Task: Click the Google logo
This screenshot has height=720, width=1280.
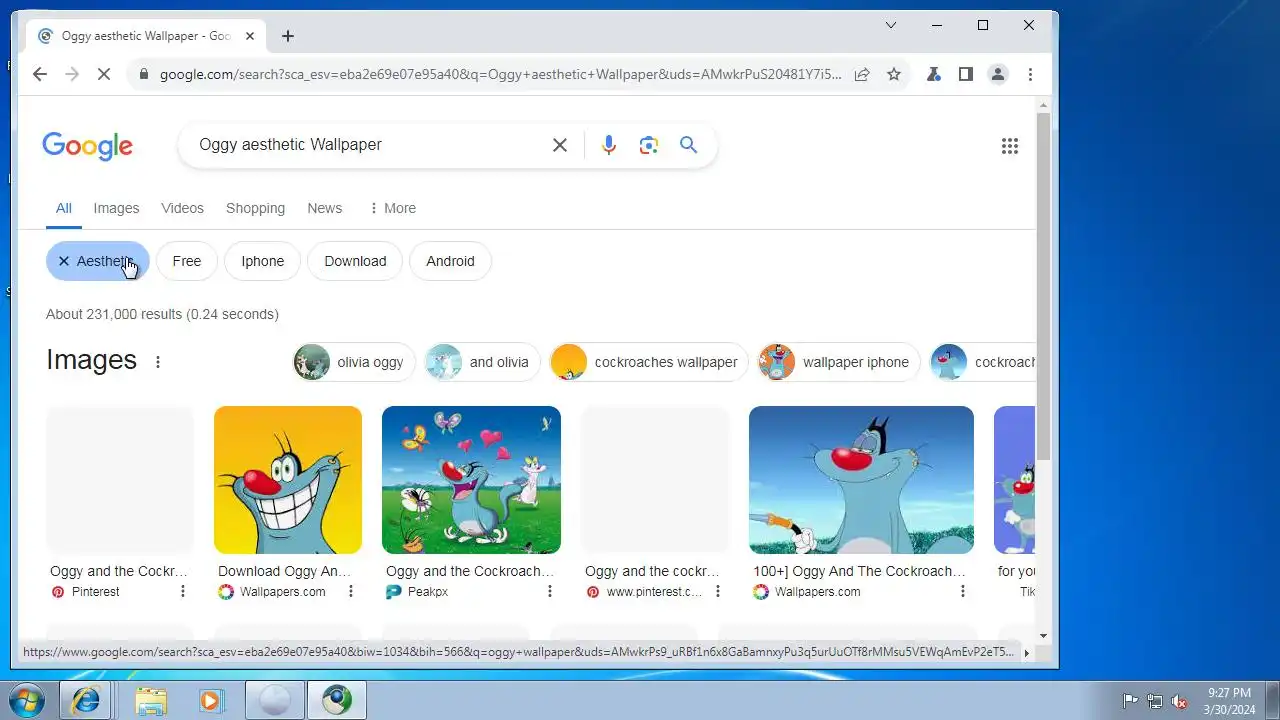Action: coord(87,146)
